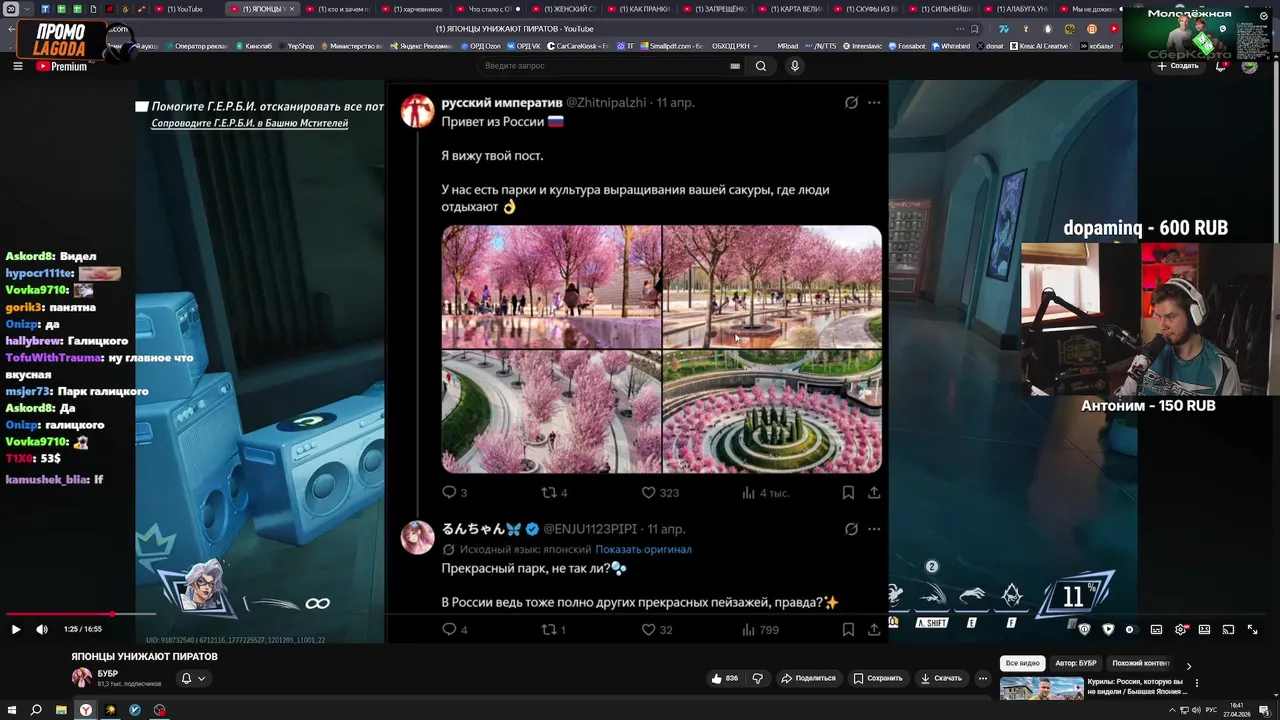
Task: Cast video with the Cast icon
Action: tap(1228, 629)
